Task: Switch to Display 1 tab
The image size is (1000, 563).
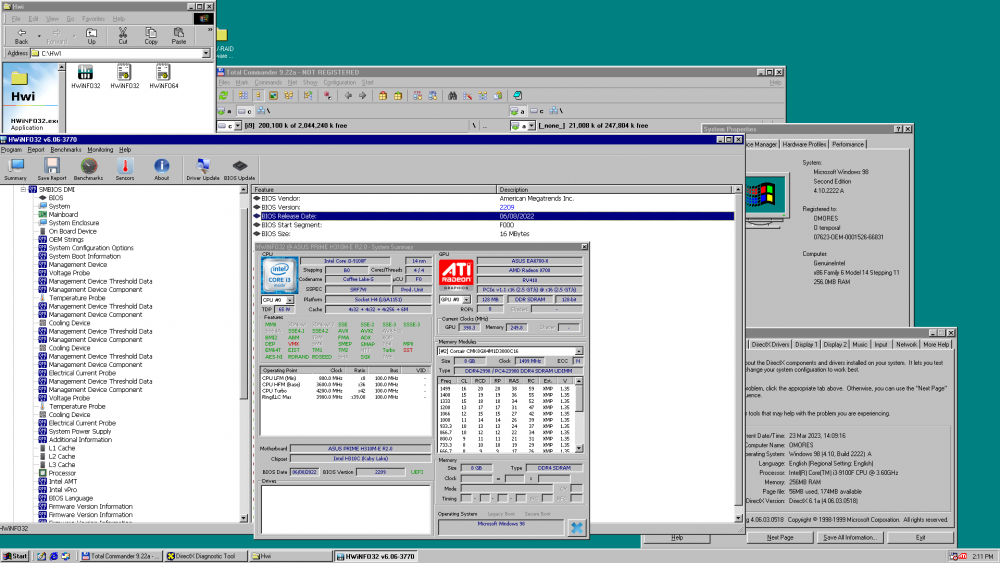Action: click(x=806, y=344)
